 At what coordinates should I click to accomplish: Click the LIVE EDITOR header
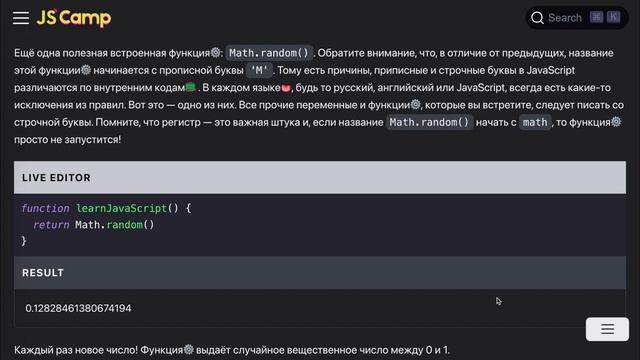pyautogui.click(x=320, y=178)
